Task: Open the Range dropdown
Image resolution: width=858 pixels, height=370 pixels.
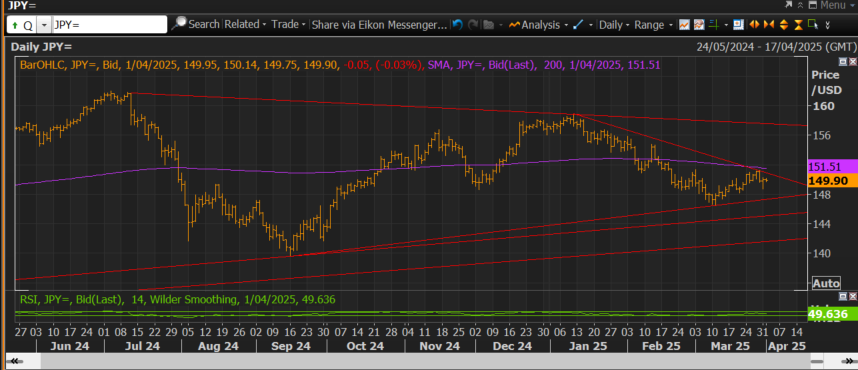Action: [654, 25]
